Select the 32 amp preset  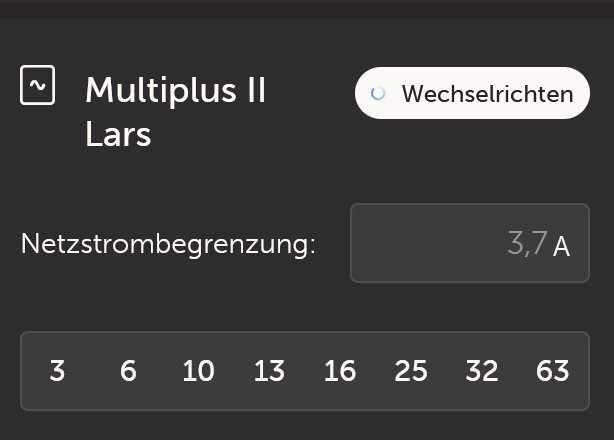(x=482, y=371)
